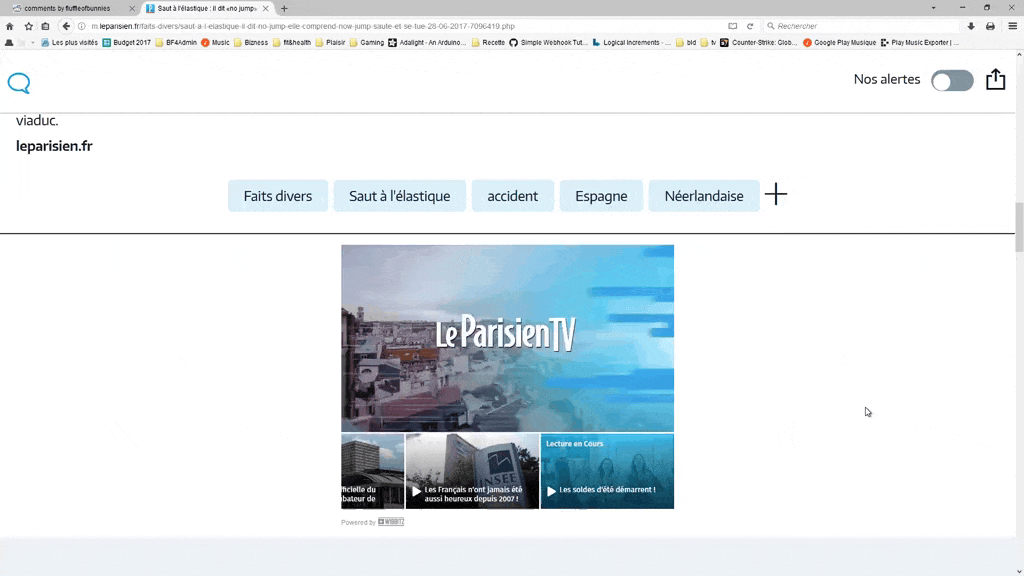
Task: Click the Rechercher search field
Action: tap(860, 26)
